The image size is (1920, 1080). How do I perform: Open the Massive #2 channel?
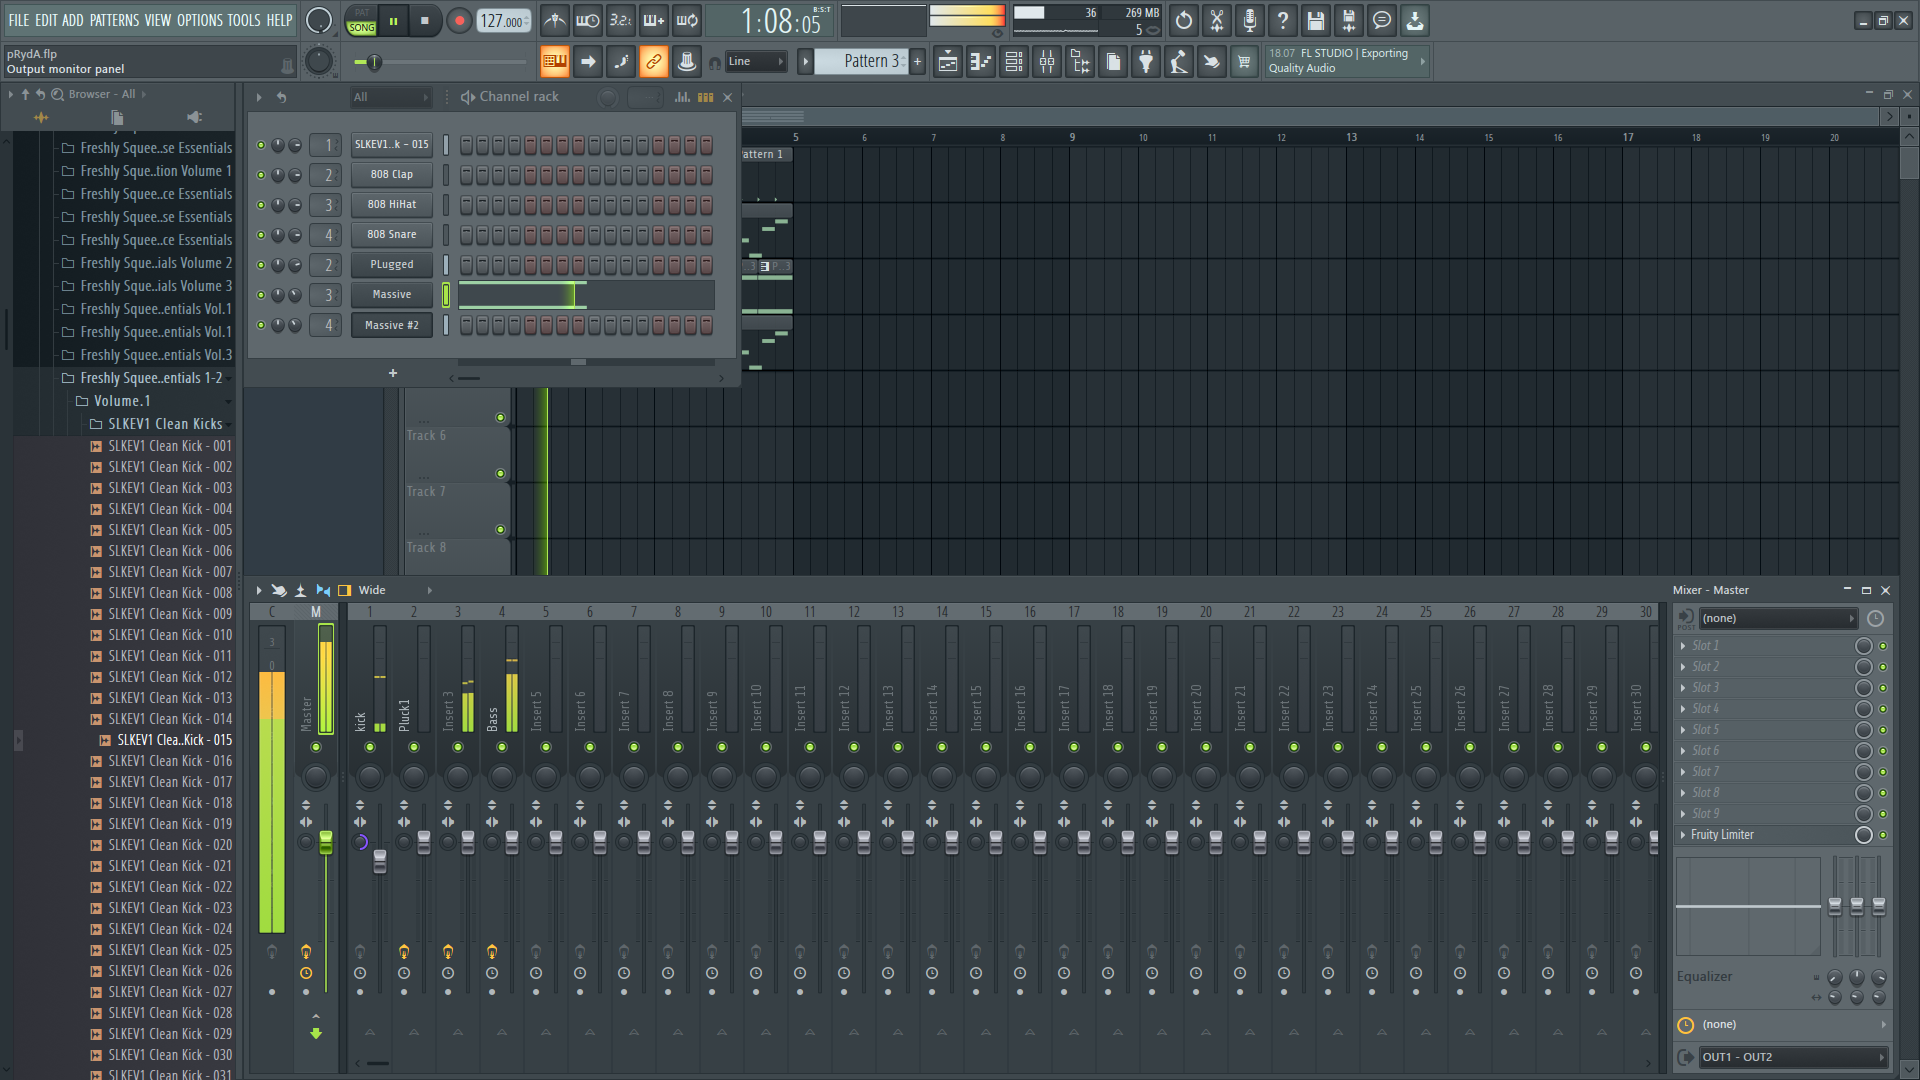click(391, 325)
